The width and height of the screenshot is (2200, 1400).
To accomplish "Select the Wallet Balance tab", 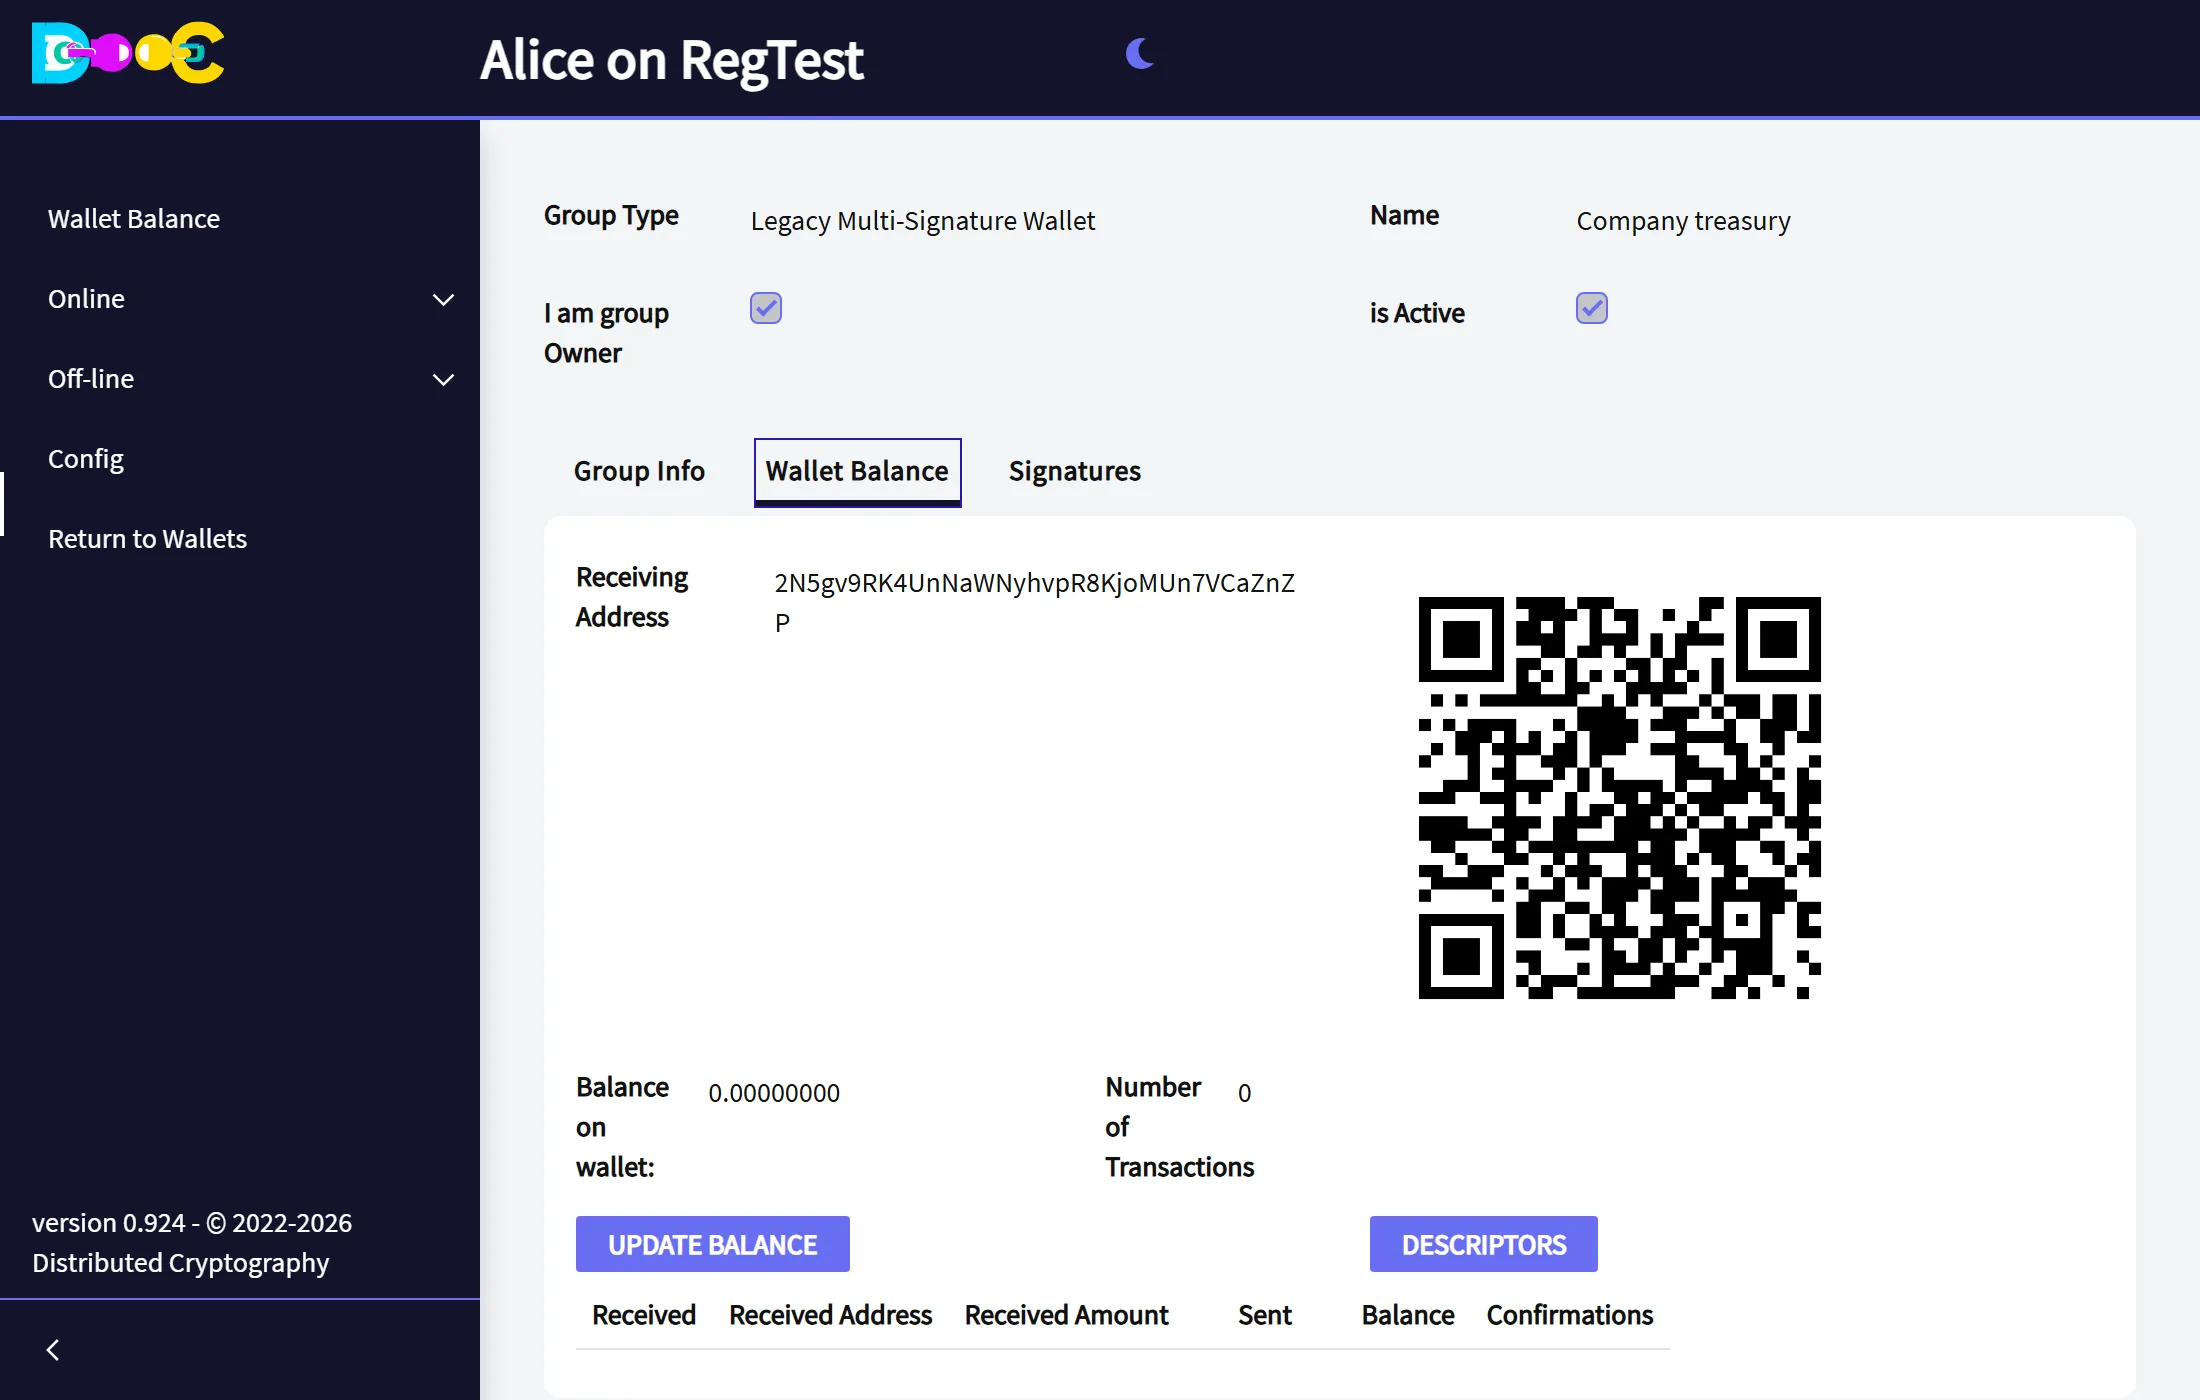I will coord(857,472).
